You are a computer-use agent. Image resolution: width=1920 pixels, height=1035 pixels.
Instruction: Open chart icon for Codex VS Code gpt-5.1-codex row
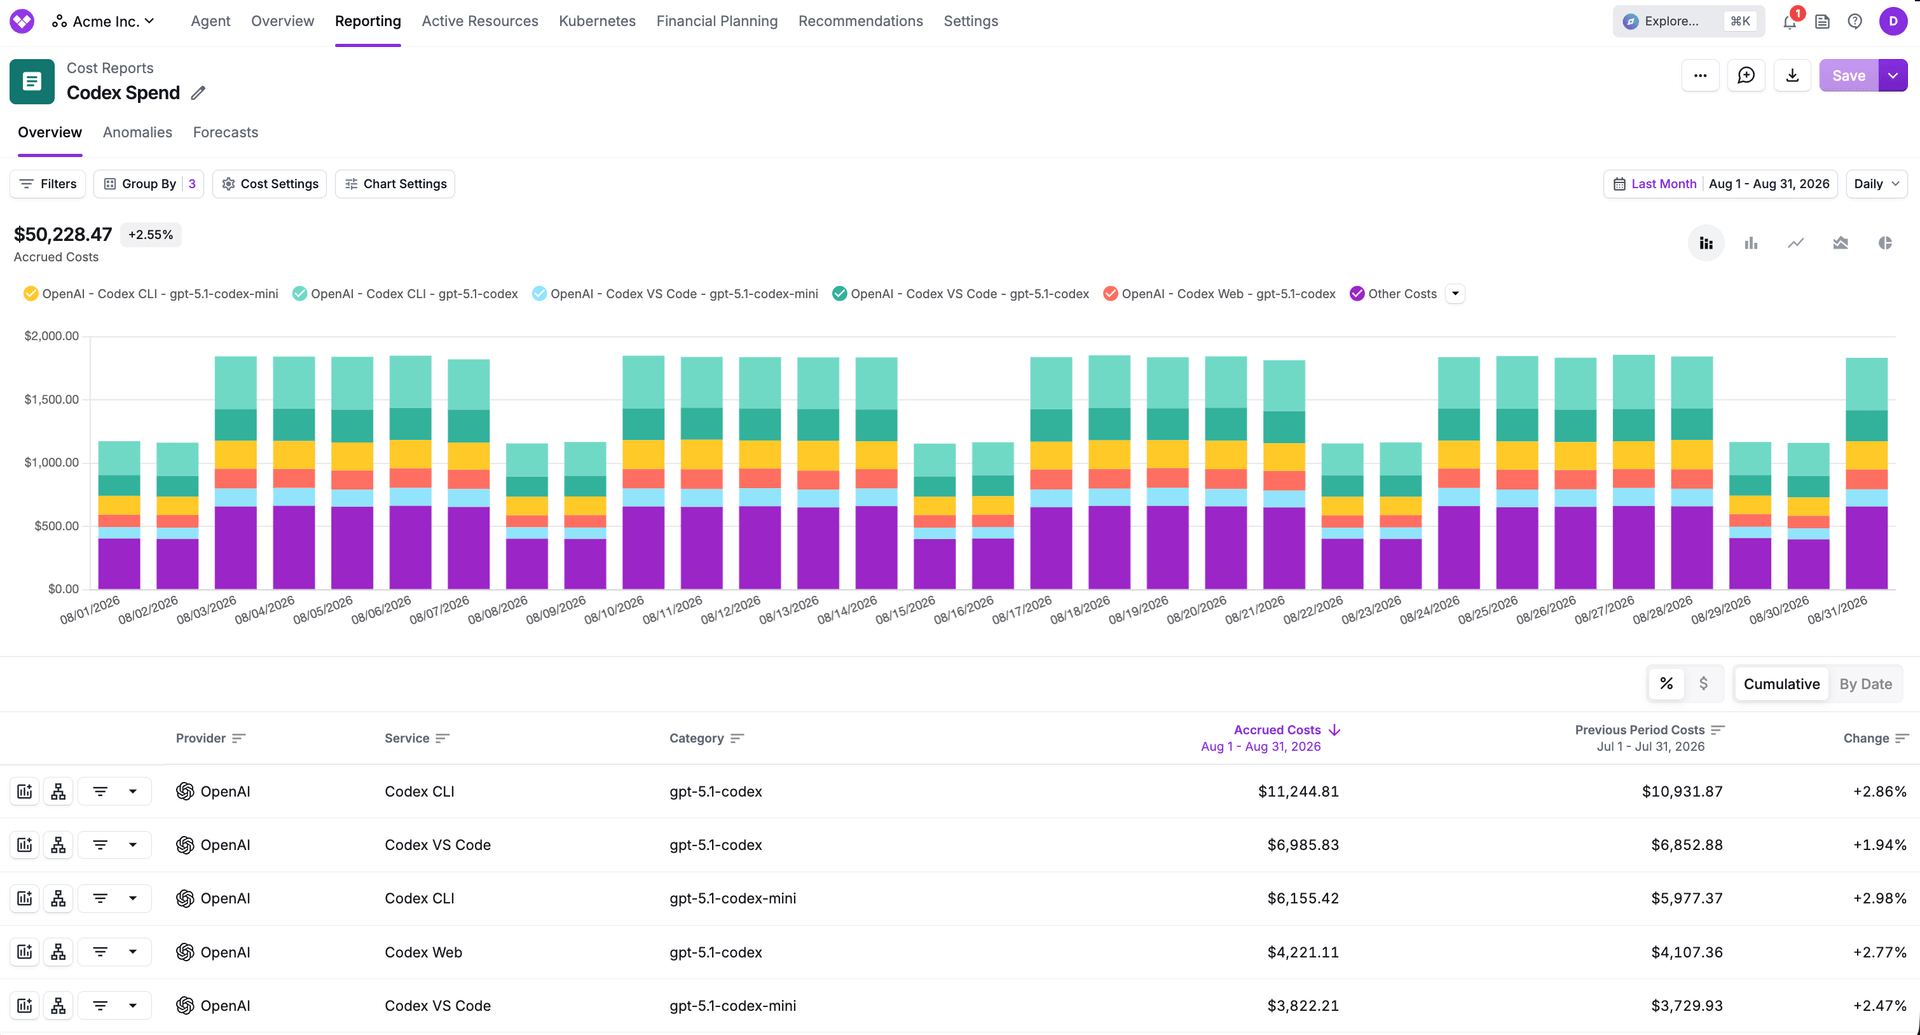pos(25,845)
